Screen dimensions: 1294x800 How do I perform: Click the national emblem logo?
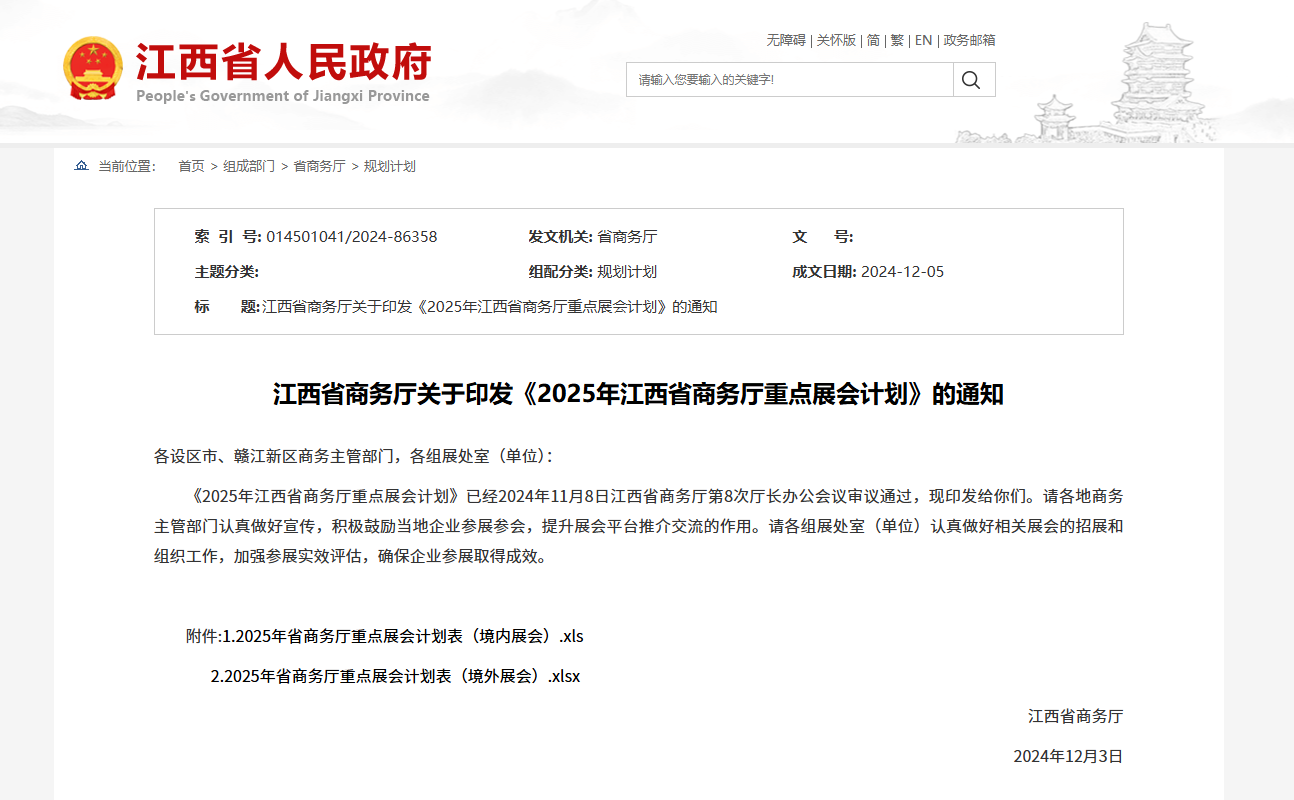pyautogui.click(x=92, y=69)
